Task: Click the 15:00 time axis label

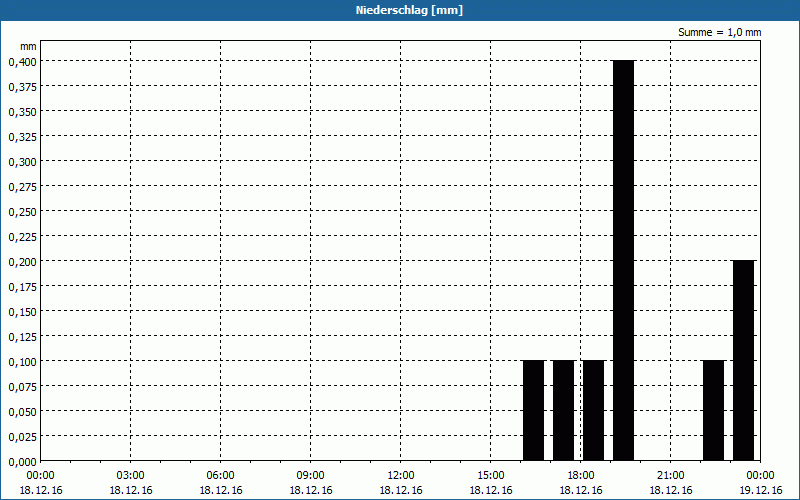Action: coord(491,475)
